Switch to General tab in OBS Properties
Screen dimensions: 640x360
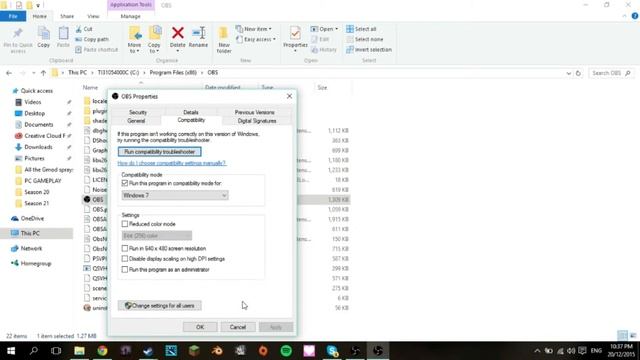coord(136,121)
